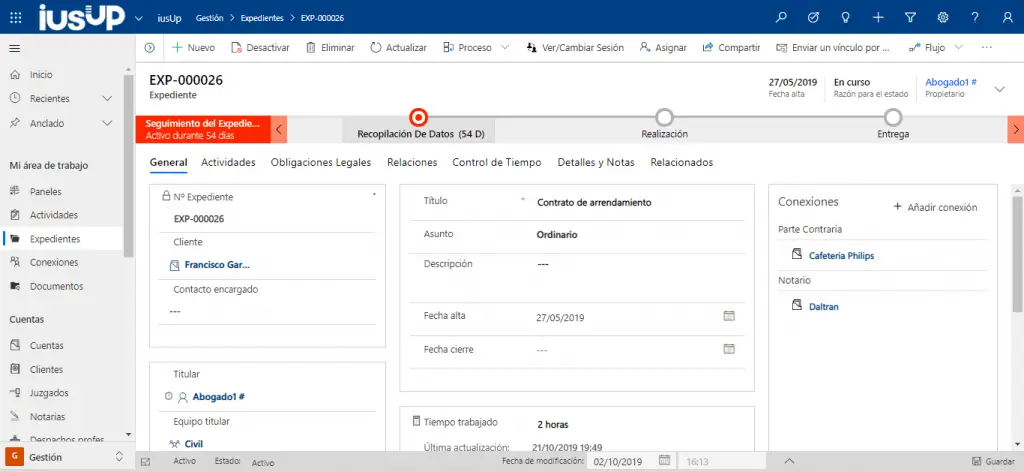Click Añadir conexión button
Viewport: 1024px width, 472px height.
pos(934,207)
